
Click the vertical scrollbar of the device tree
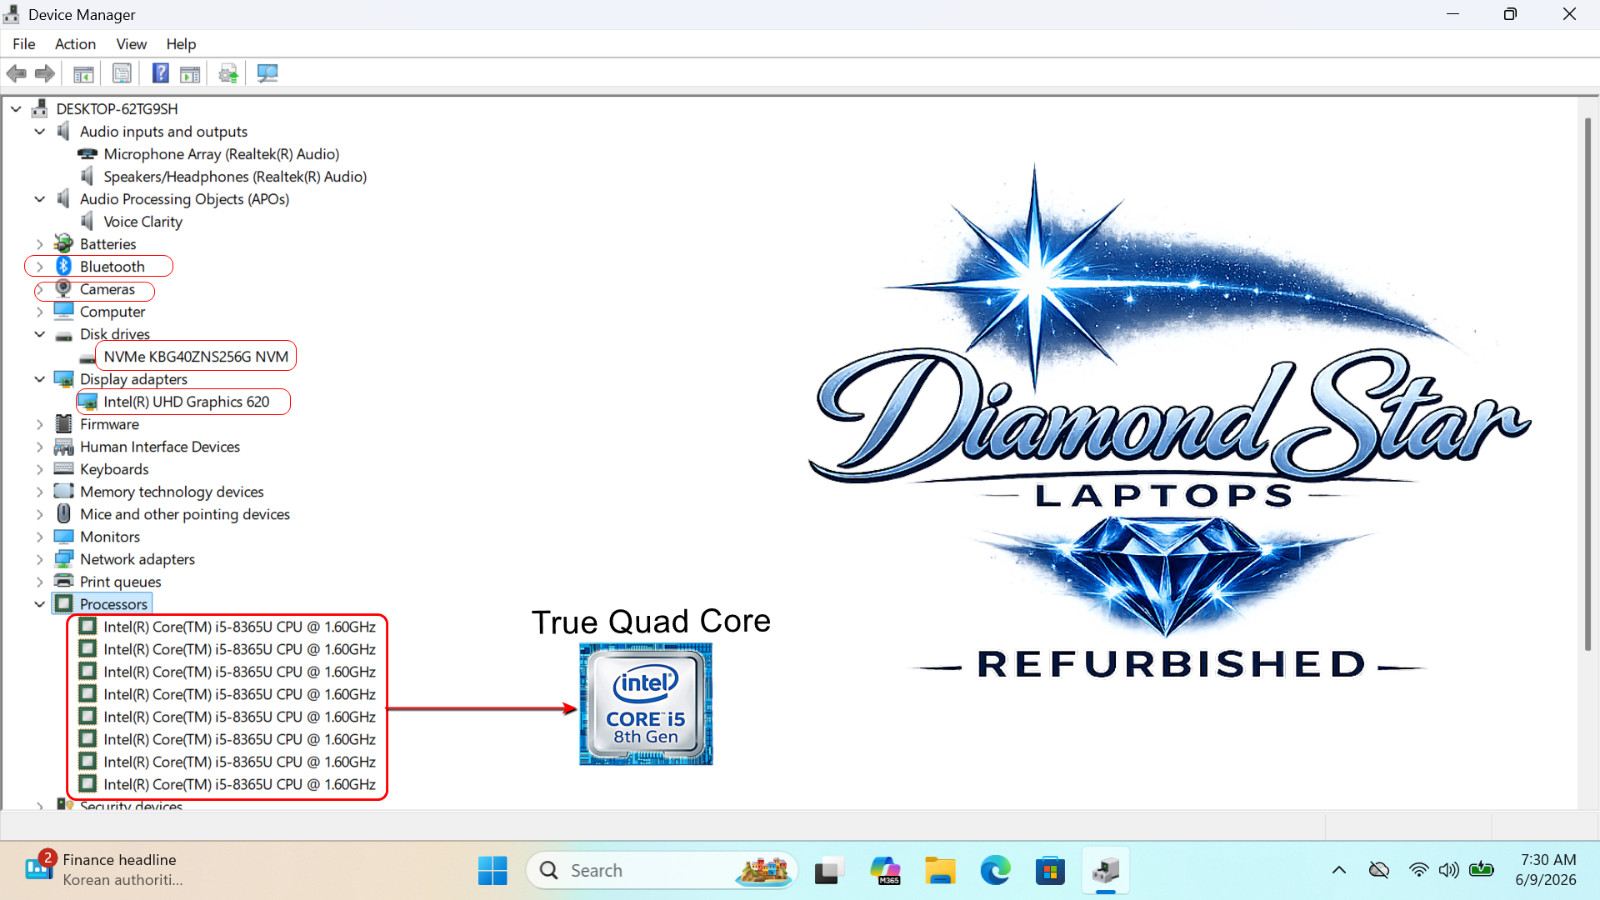tap(1587, 384)
